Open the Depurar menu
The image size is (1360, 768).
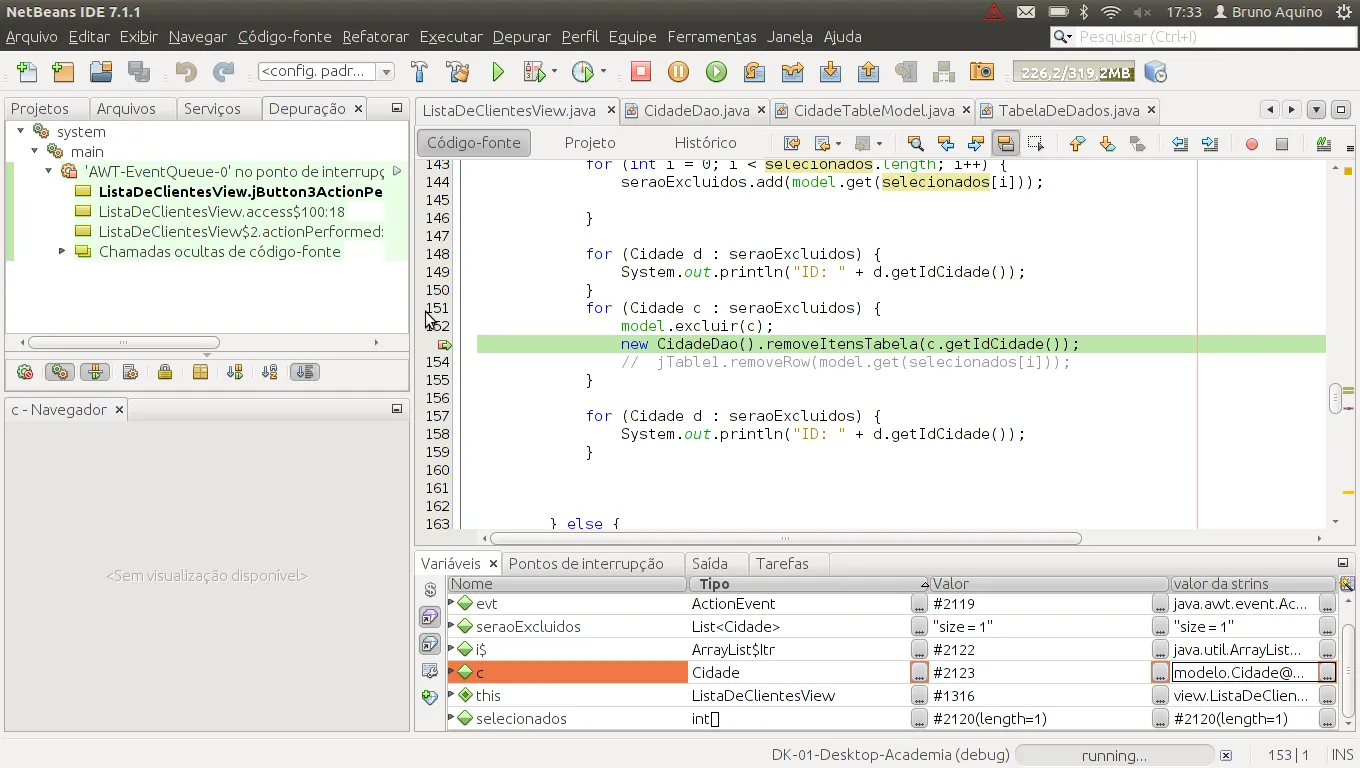(521, 37)
